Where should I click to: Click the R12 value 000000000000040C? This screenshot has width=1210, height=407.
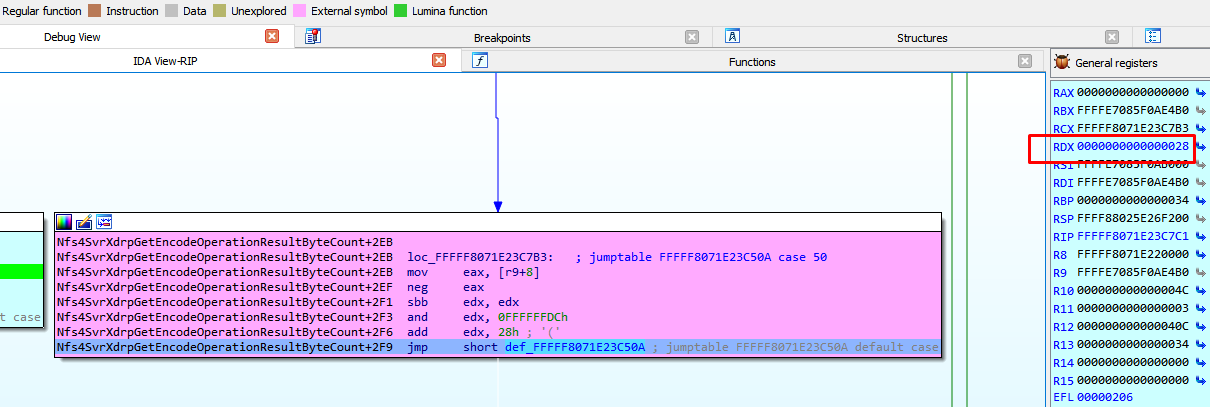pos(1133,326)
